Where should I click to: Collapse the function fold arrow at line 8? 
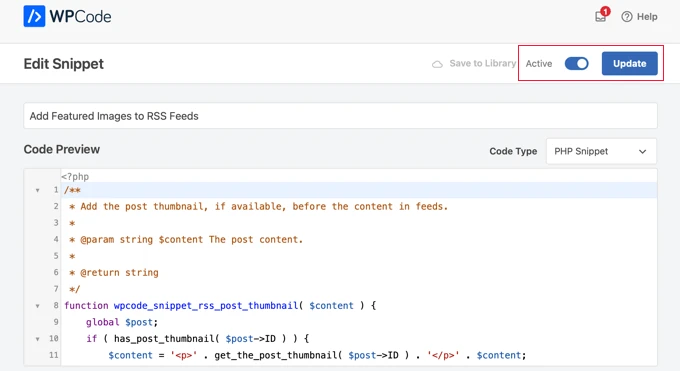coord(38,306)
